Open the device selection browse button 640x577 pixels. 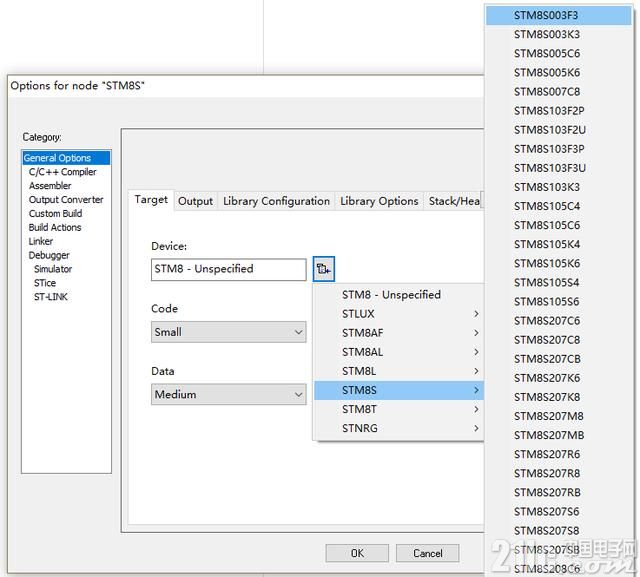pos(324,269)
